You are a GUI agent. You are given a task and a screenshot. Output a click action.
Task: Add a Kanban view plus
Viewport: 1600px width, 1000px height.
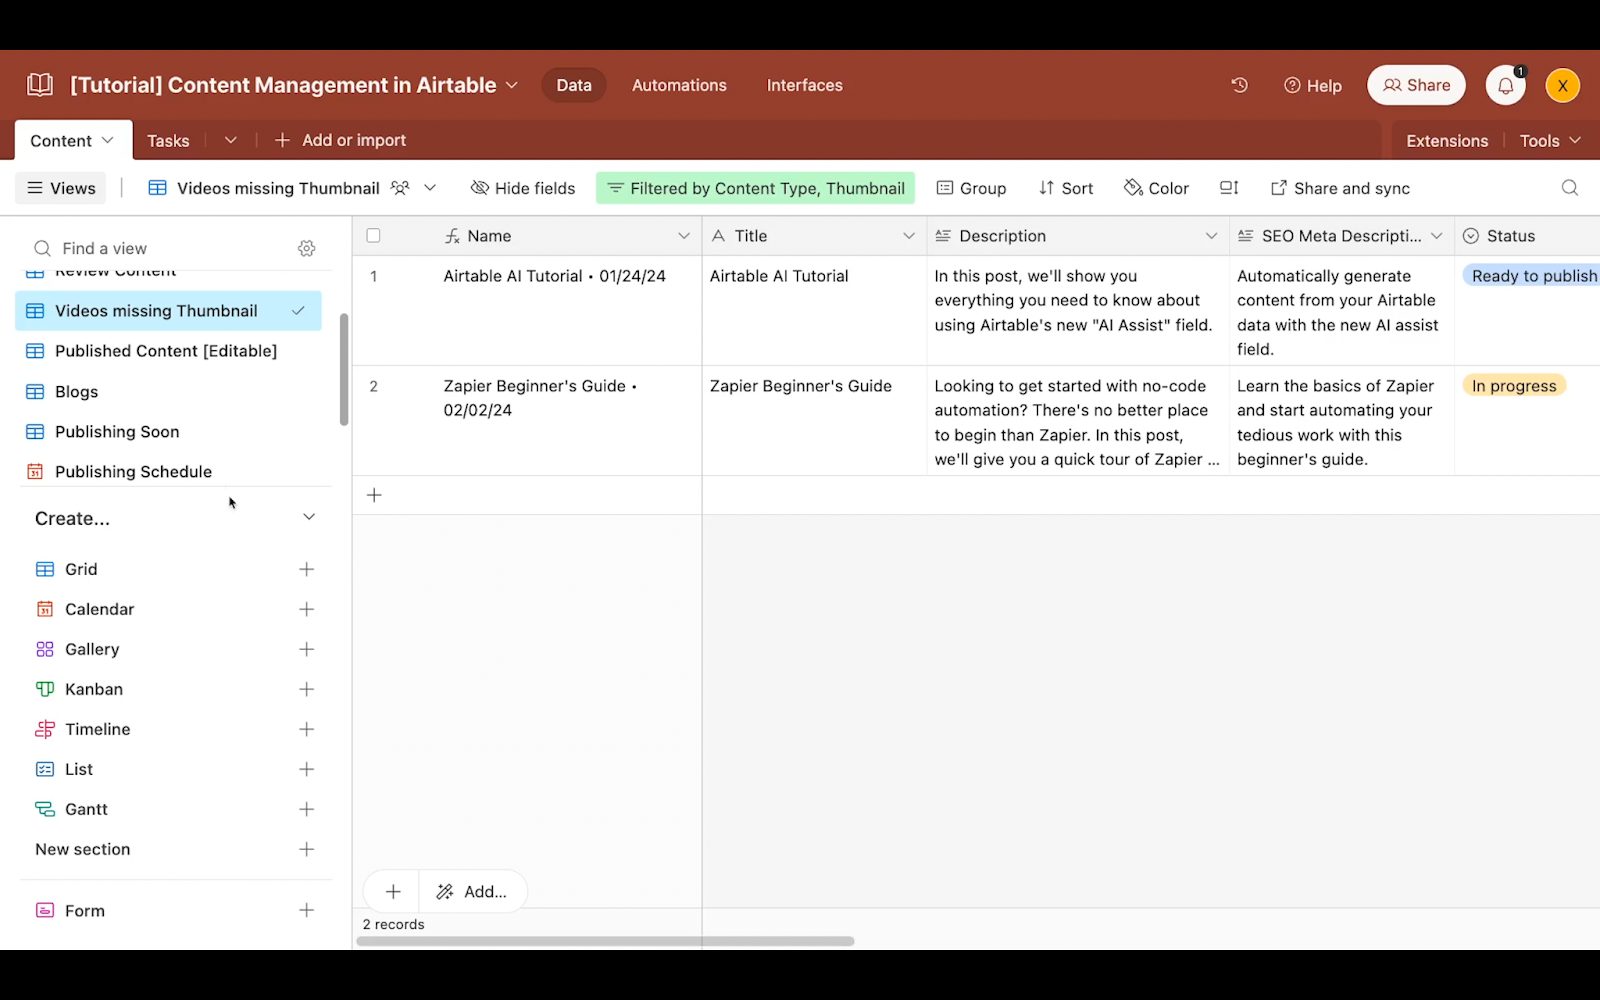(306, 689)
